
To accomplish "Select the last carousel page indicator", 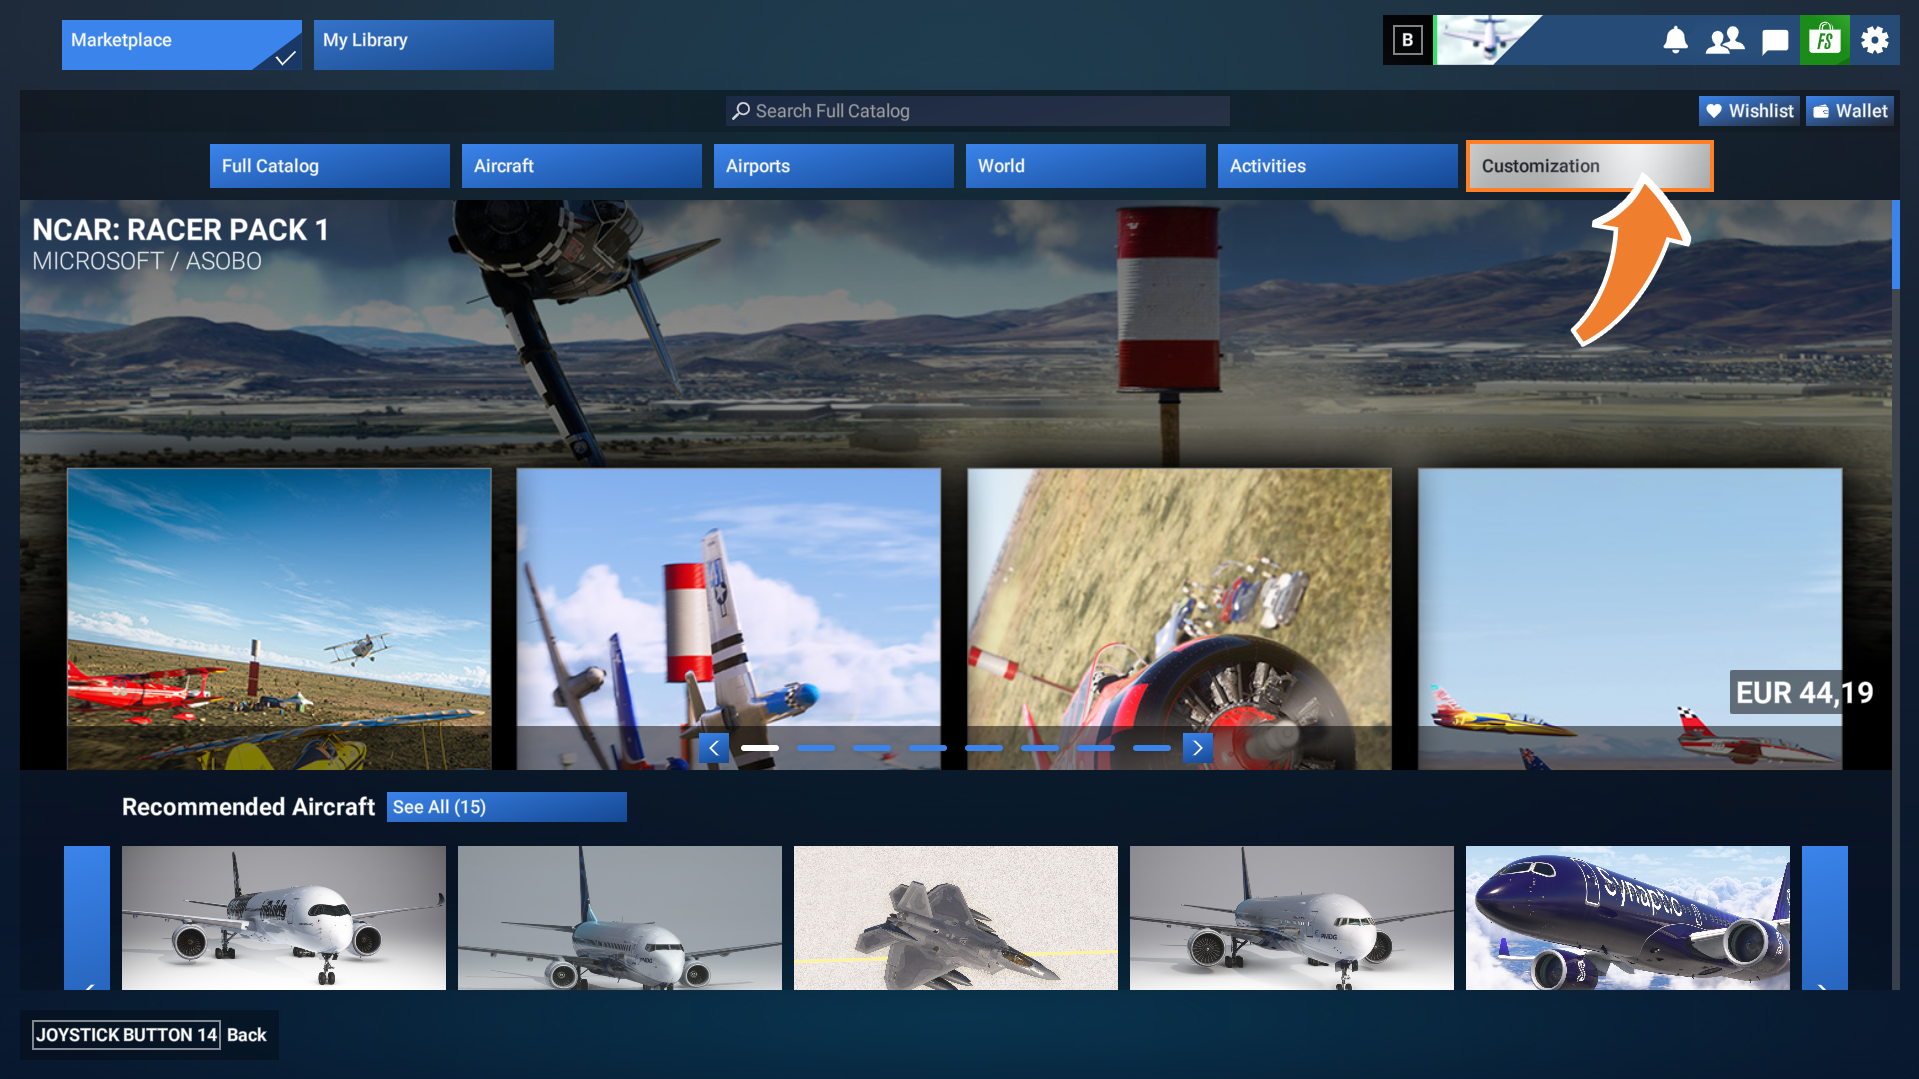I will pyautogui.click(x=1152, y=748).
